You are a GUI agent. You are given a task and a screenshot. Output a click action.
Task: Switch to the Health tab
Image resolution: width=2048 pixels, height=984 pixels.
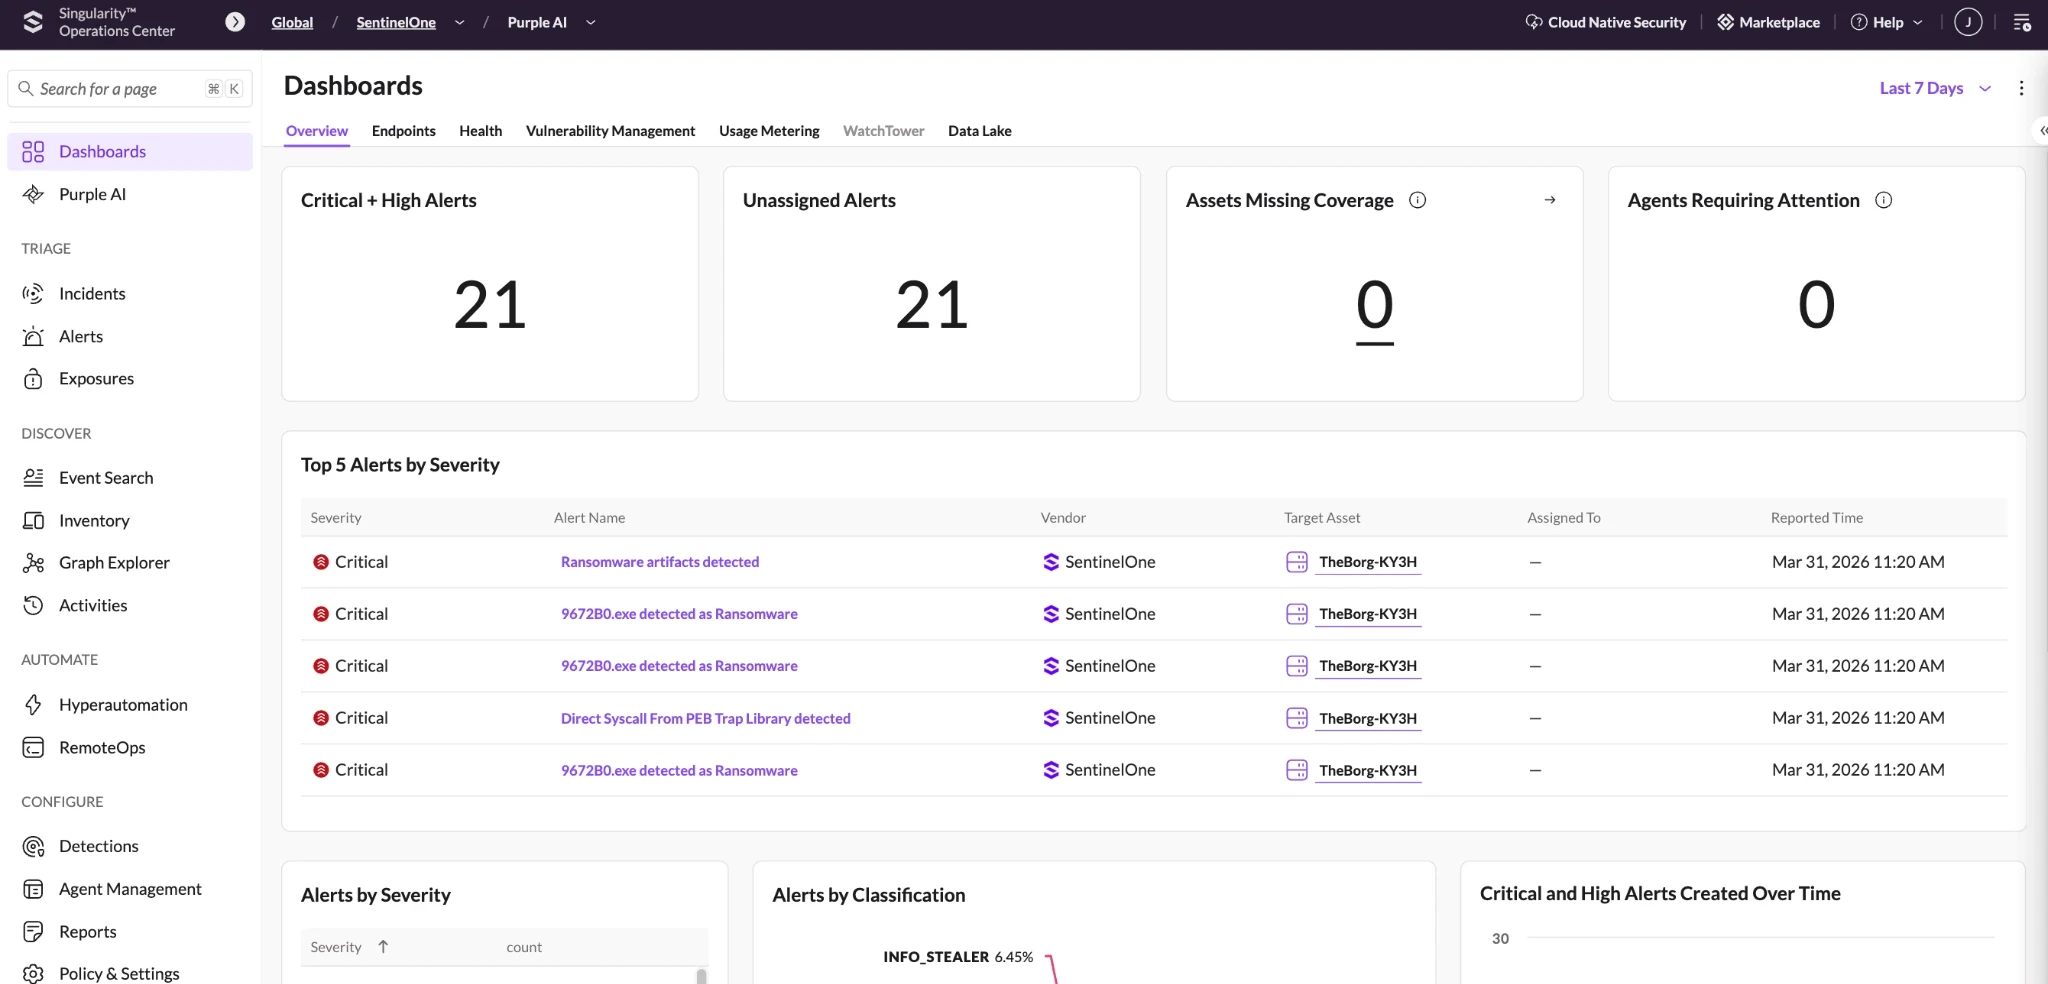tap(480, 131)
